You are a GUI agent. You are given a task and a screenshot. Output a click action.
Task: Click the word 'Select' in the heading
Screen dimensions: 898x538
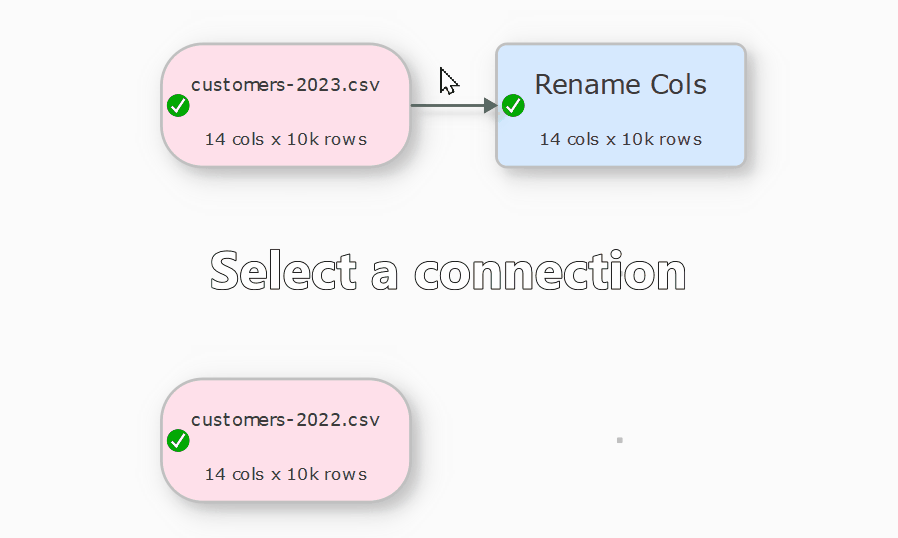click(283, 272)
